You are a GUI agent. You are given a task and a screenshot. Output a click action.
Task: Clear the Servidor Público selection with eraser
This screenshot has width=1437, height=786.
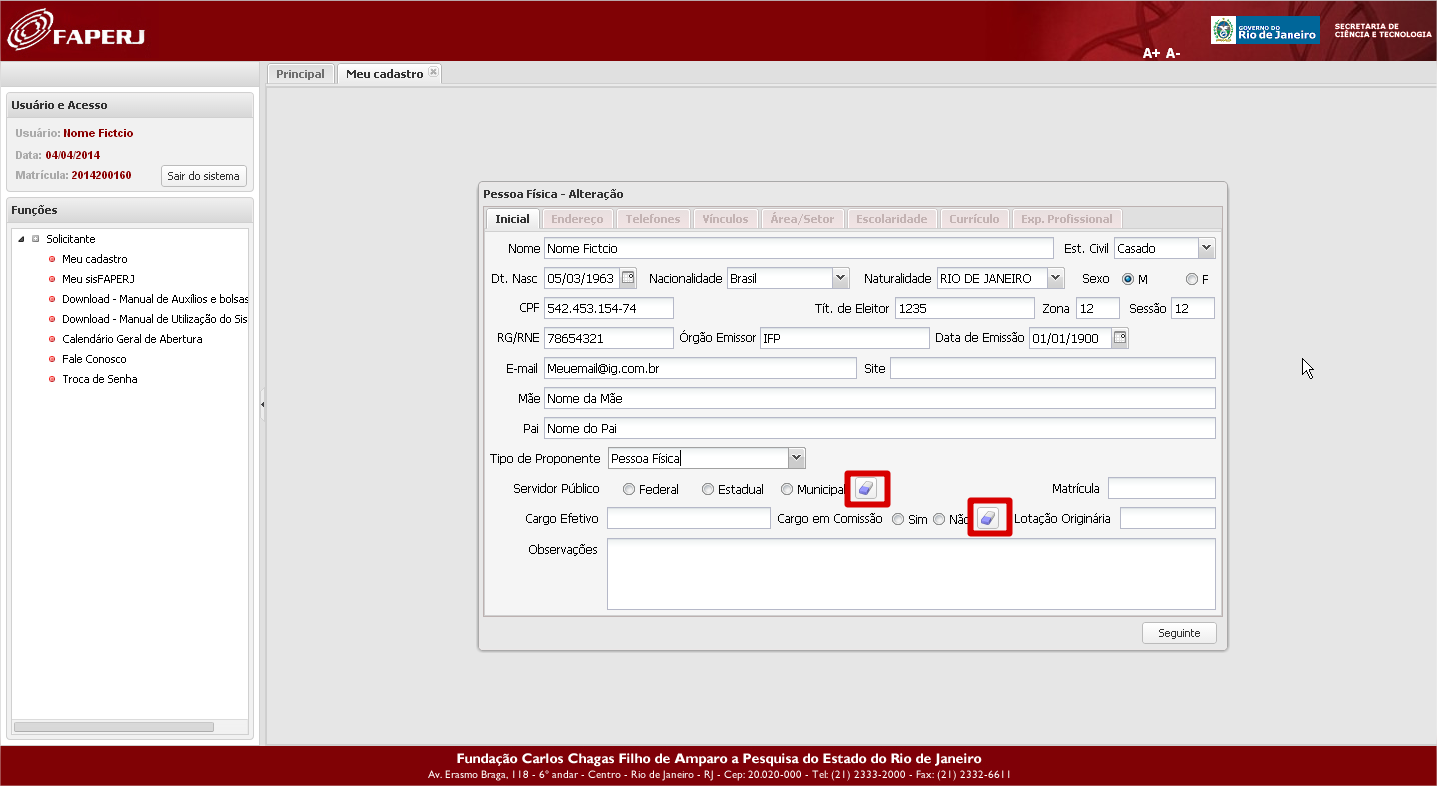[x=867, y=489]
